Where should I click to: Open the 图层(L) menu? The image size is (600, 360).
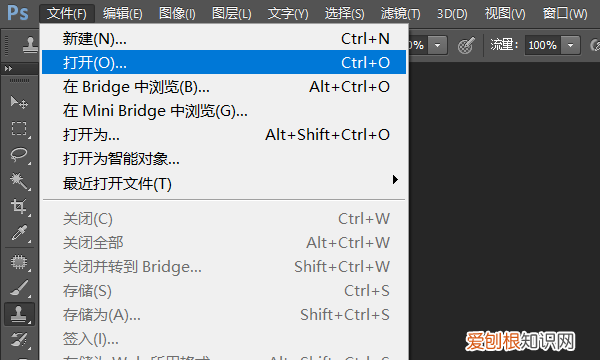click(x=232, y=14)
